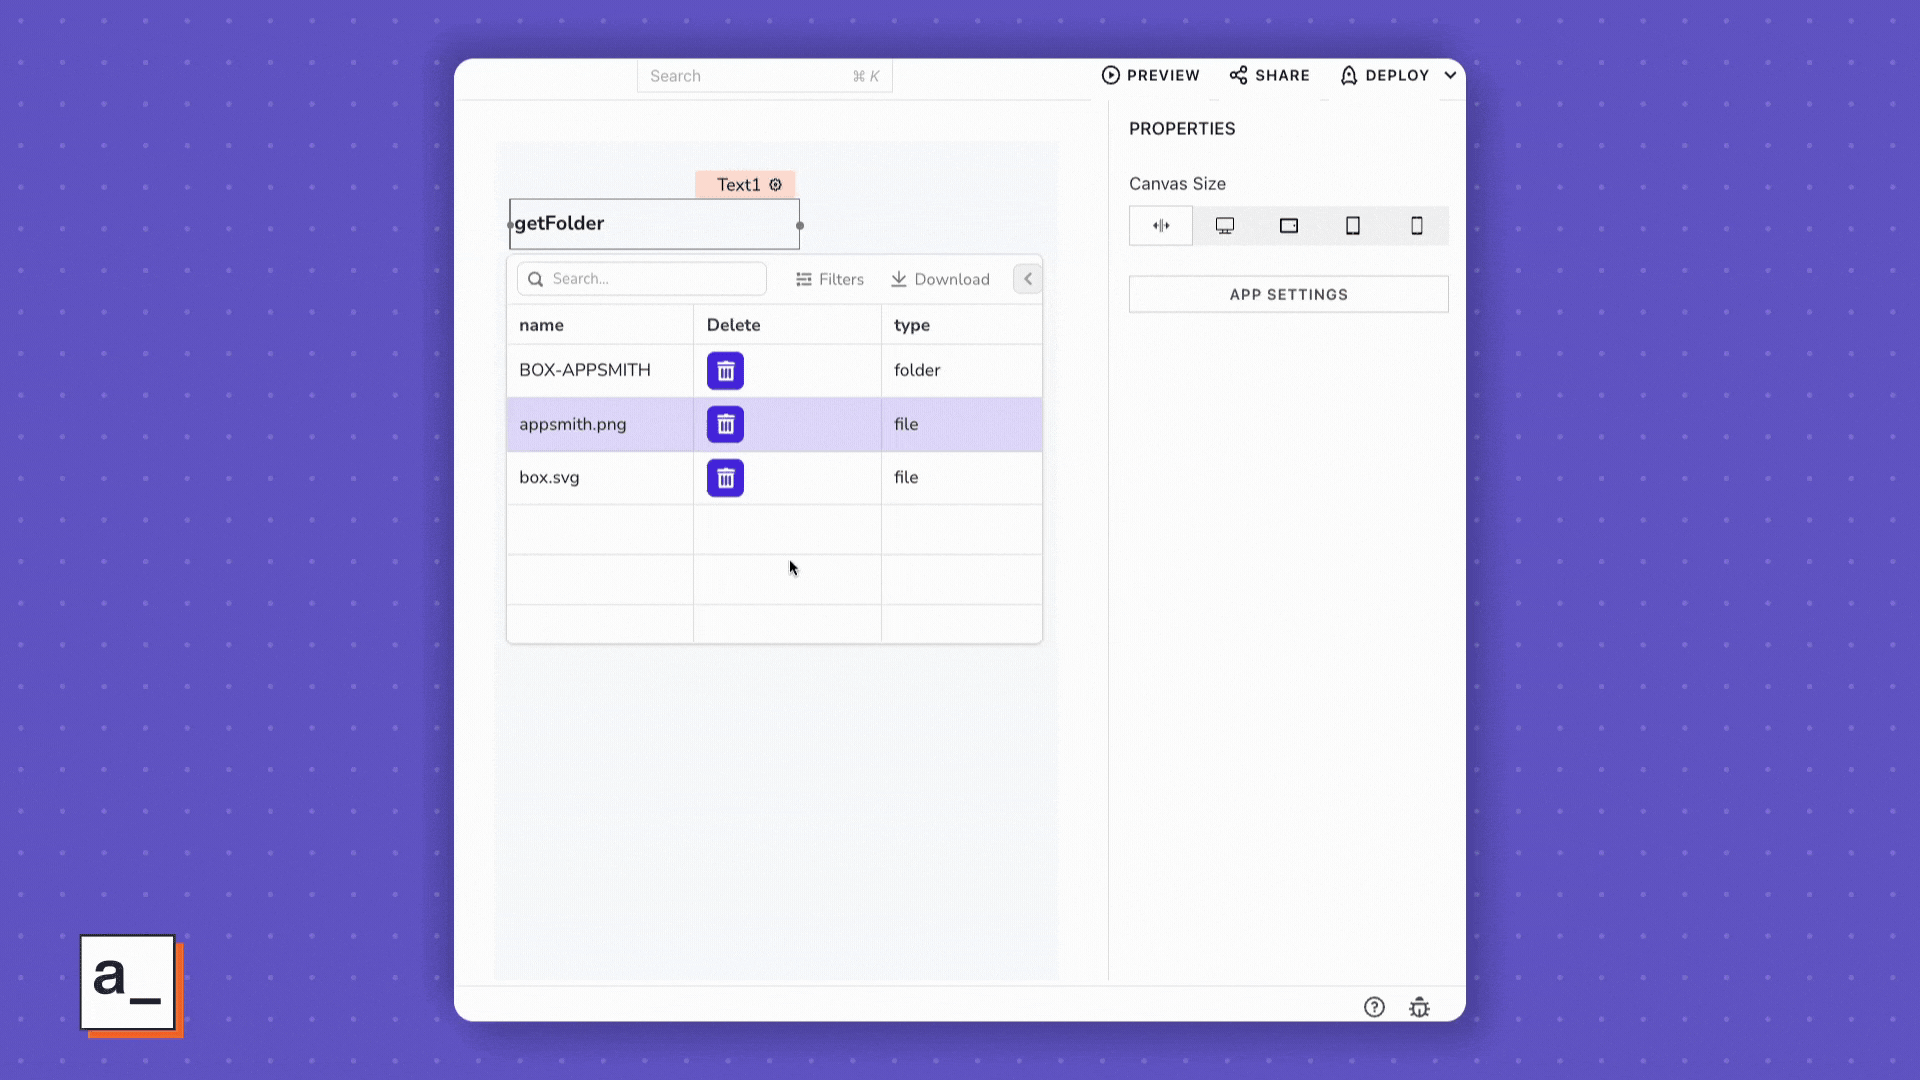This screenshot has width=1920, height=1080.
Task: Click the Deploy button
Action: click(x=1385, y=75)
